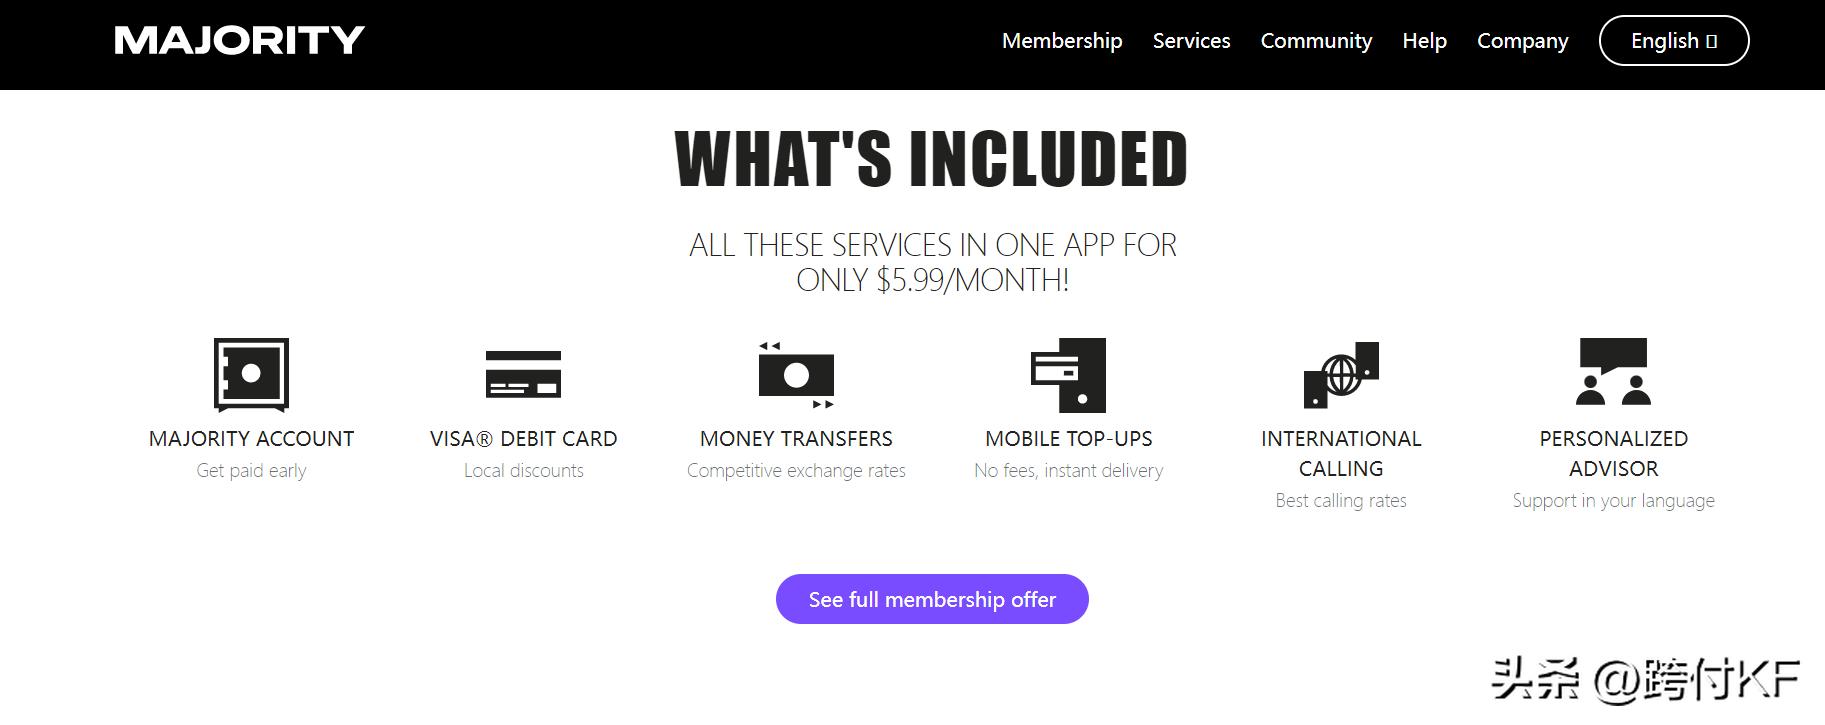
Task: Open the English language dropdown
Action: [x=1673, y=41]
